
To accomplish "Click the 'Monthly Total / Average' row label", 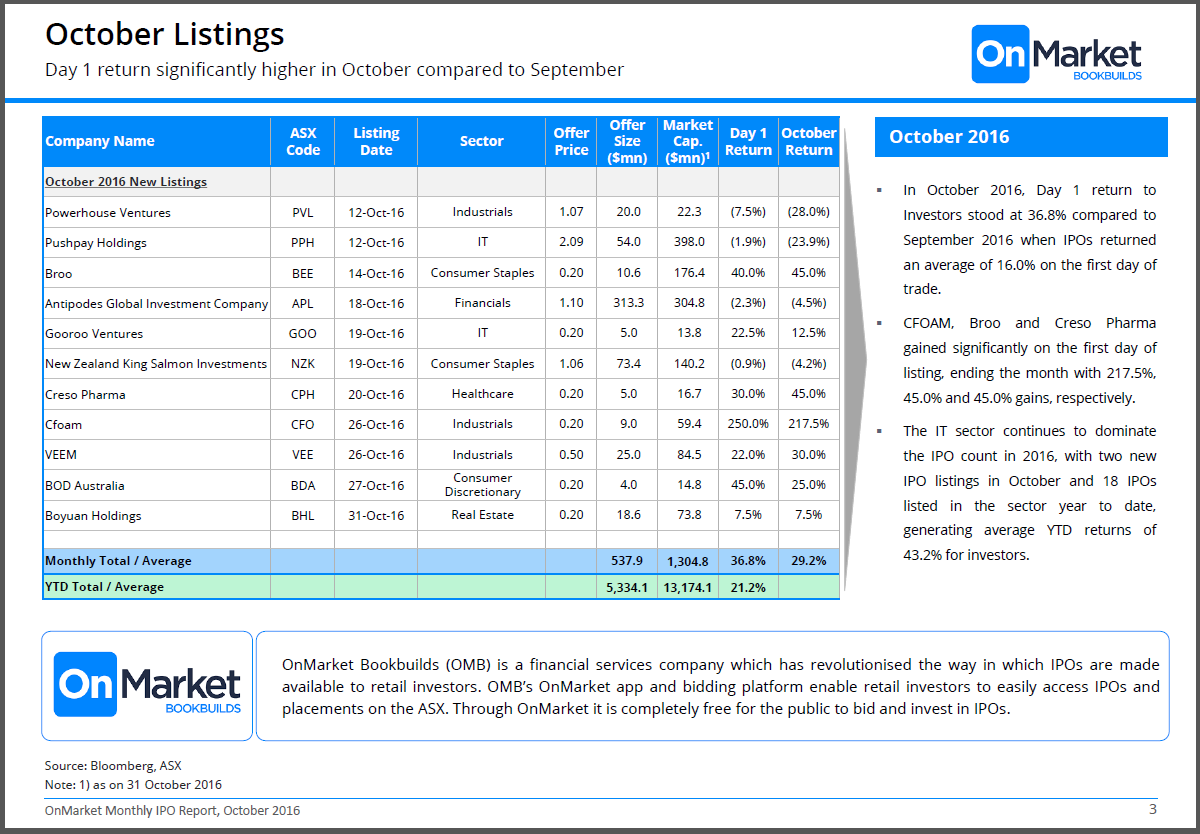I will (118, 561).
